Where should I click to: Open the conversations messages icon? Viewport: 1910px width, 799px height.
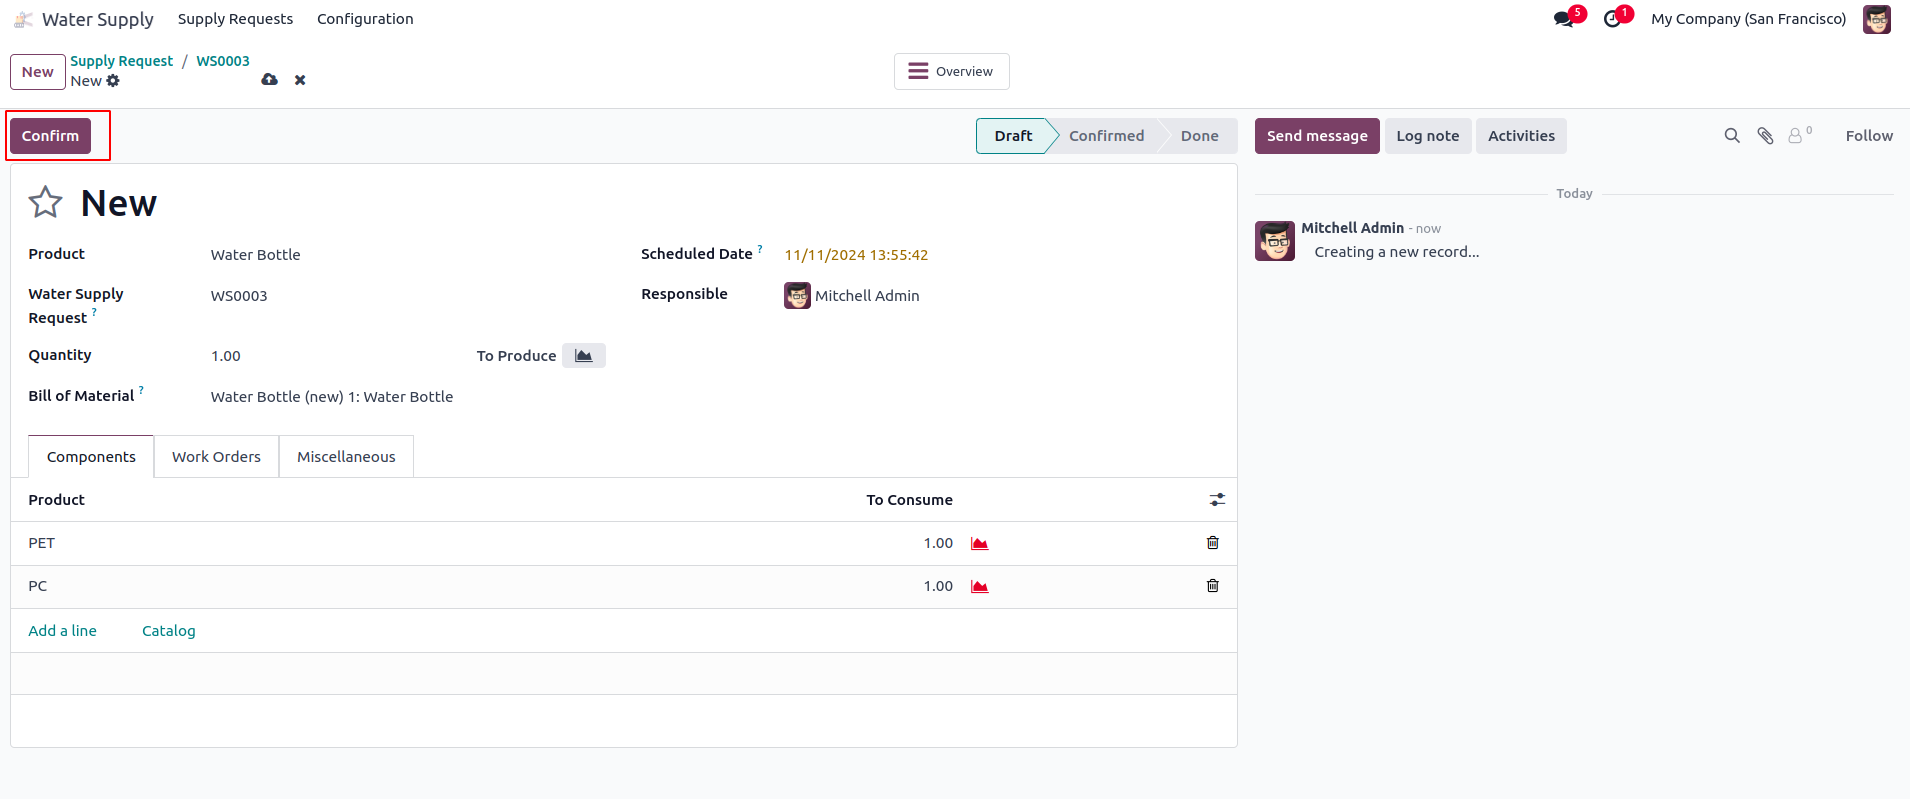coord(1564,19)
